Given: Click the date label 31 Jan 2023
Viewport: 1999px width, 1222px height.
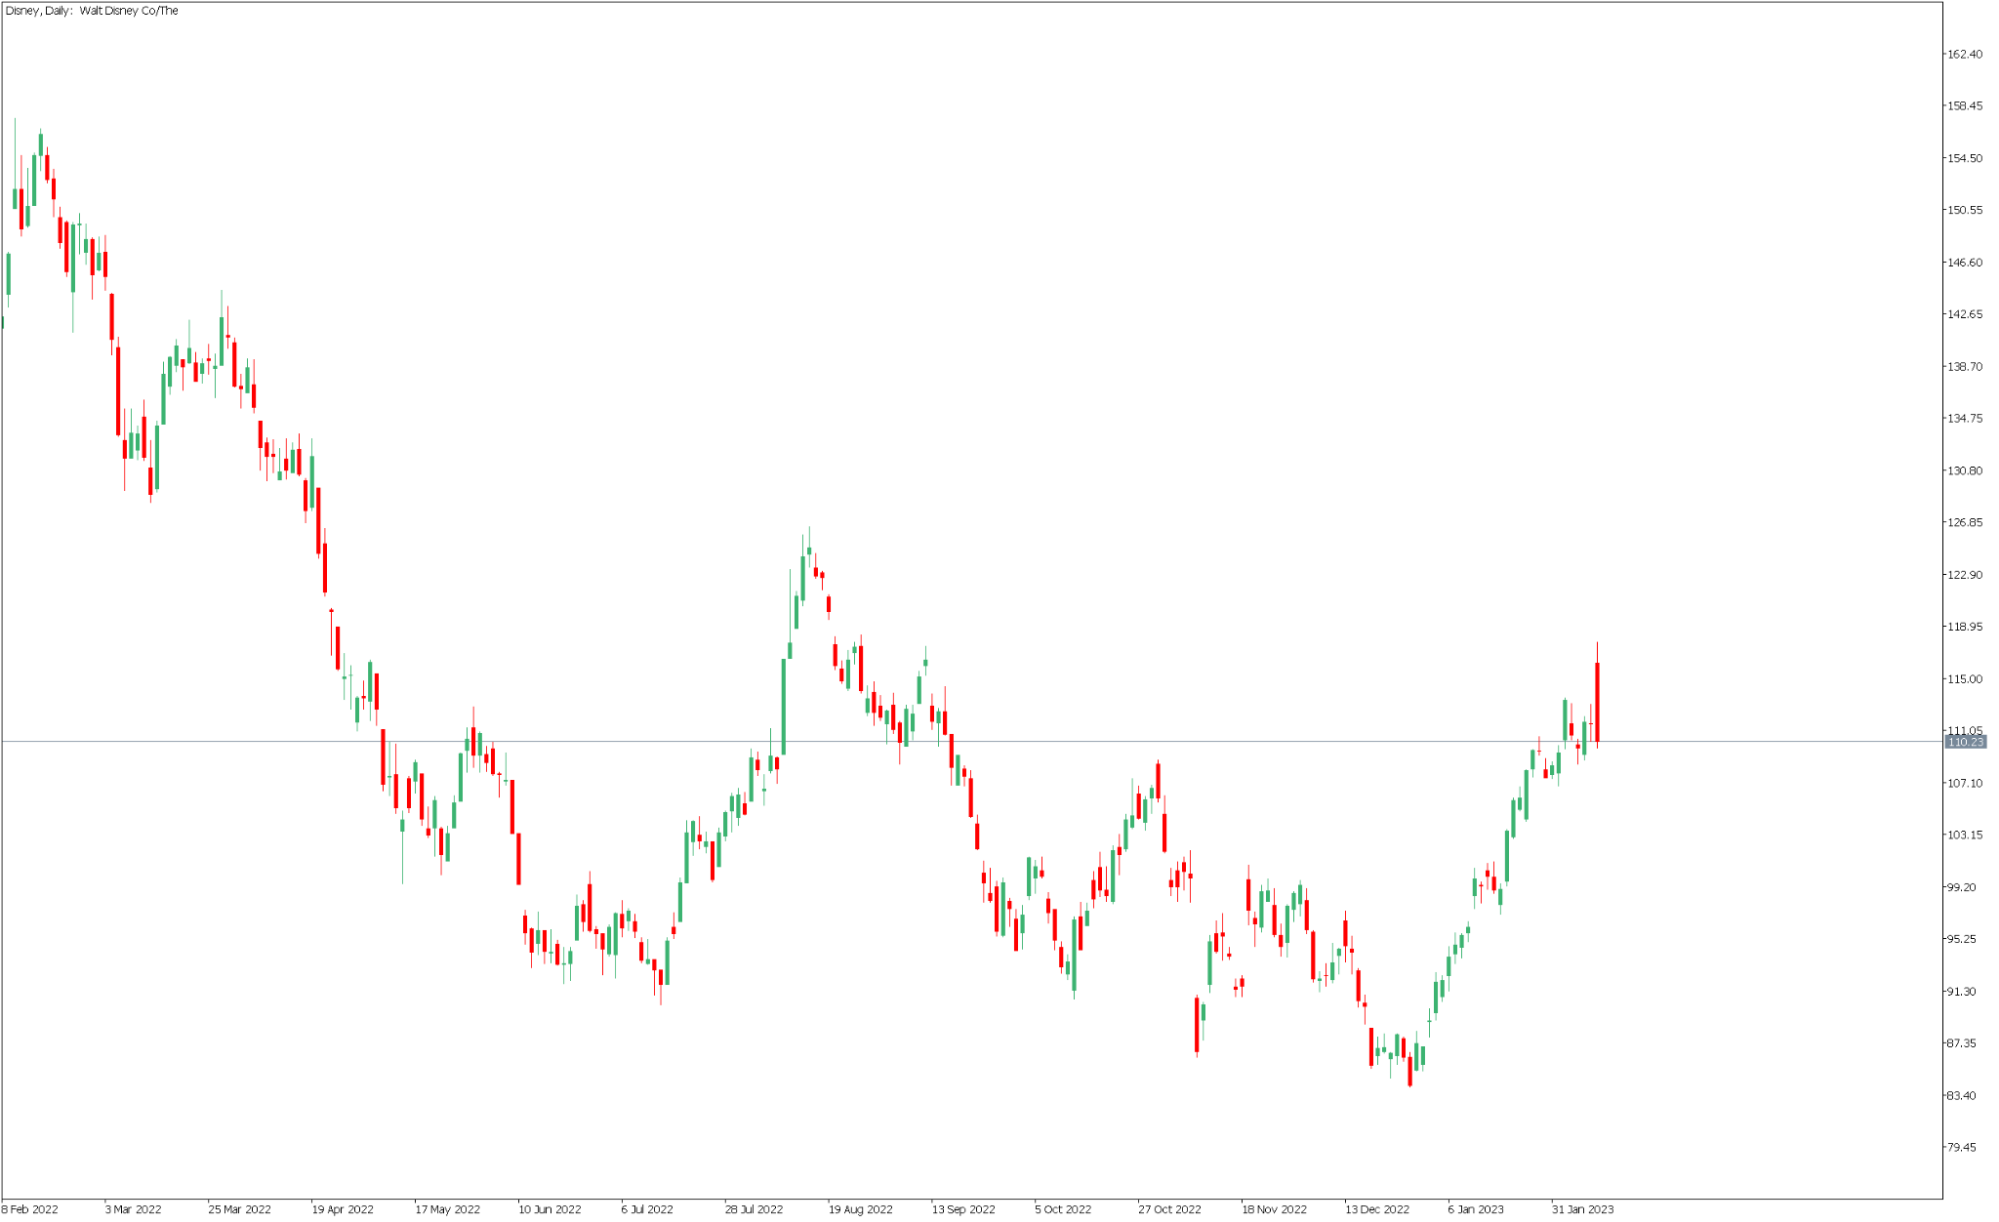Looking at the screenshot, I should (1582, 1209).
